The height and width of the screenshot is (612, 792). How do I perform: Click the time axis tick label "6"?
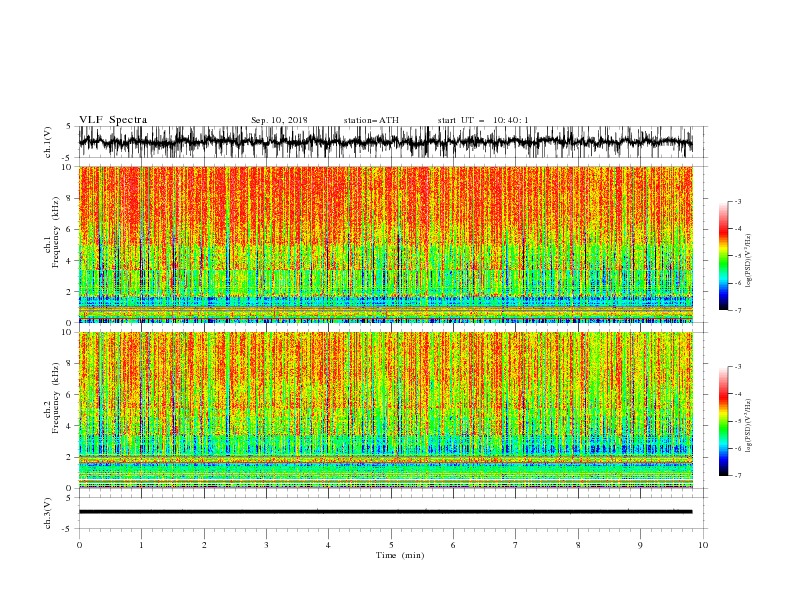[x=453, y=545]
